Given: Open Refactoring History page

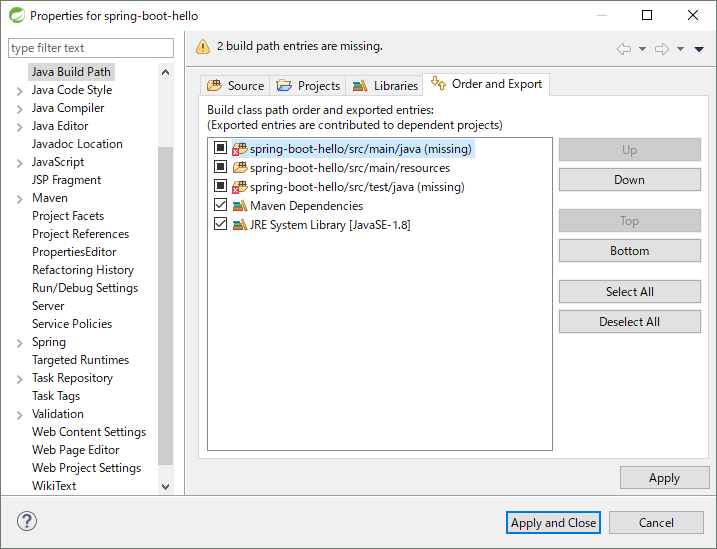Looking at the screenshot, I should (x=83, y=270).
